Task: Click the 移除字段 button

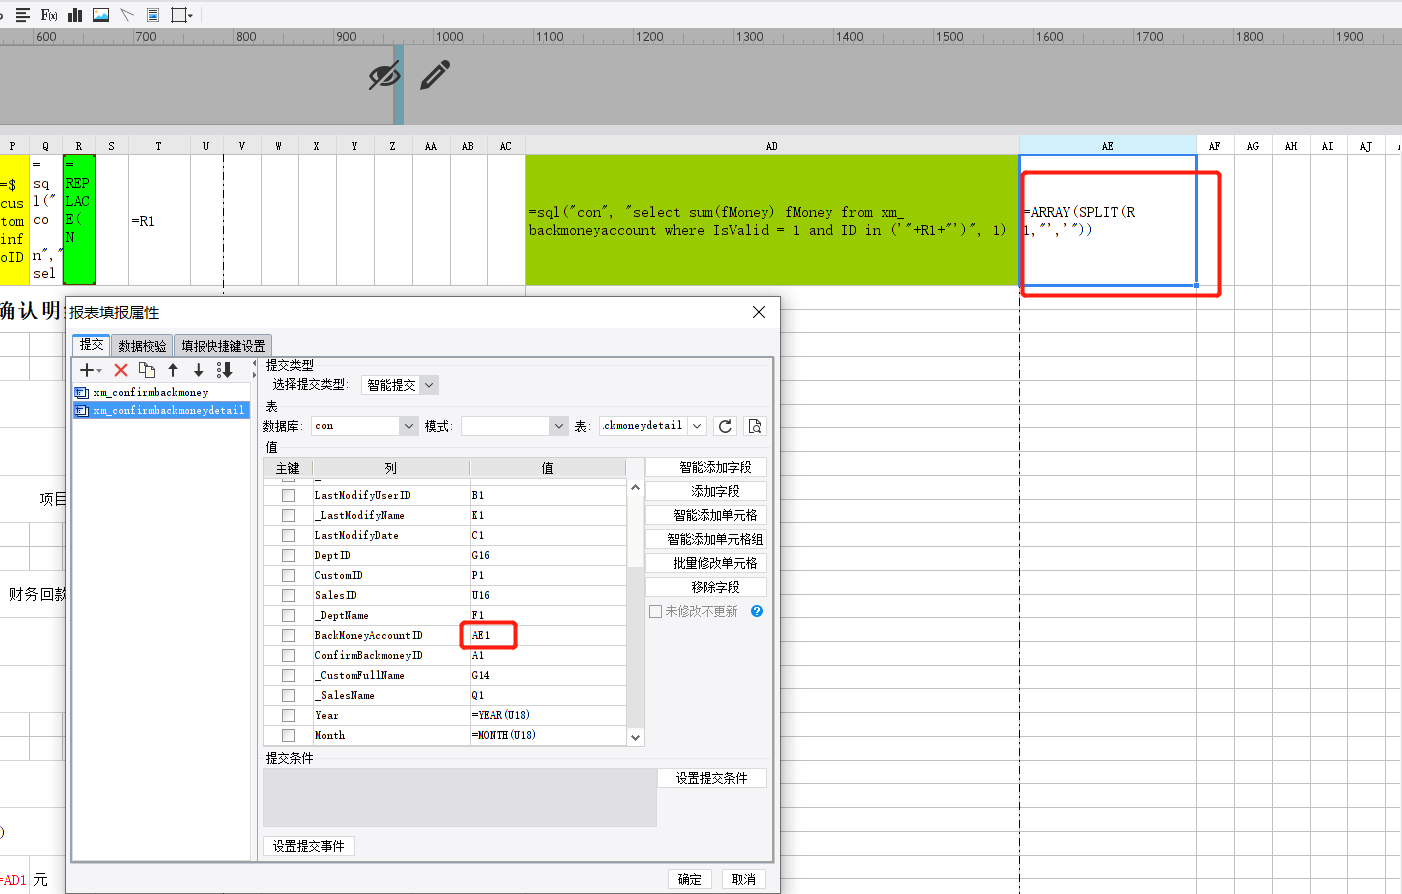Action: 706,587
